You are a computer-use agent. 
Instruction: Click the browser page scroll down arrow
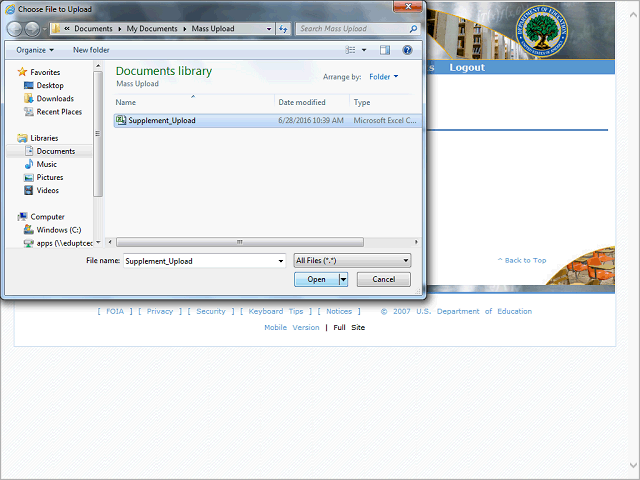pyautogui.click(x=633, y=465)
